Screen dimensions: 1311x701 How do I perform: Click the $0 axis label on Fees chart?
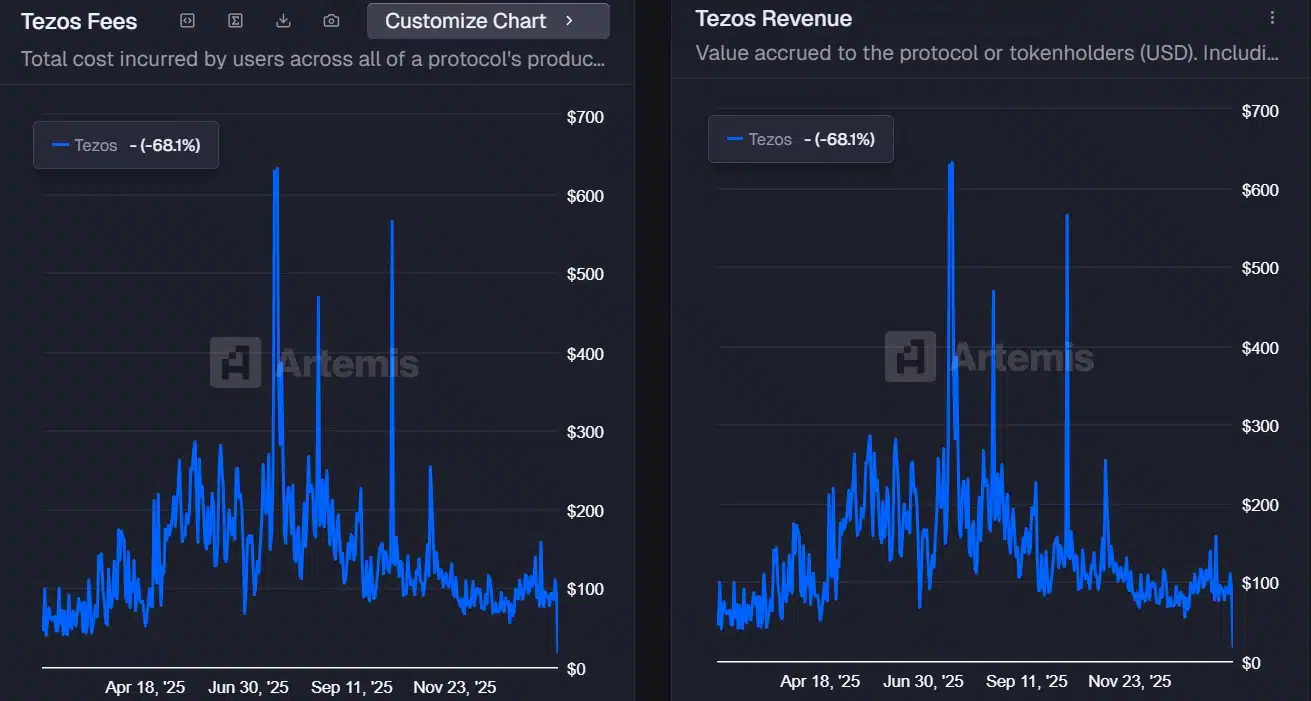point(576,669)
